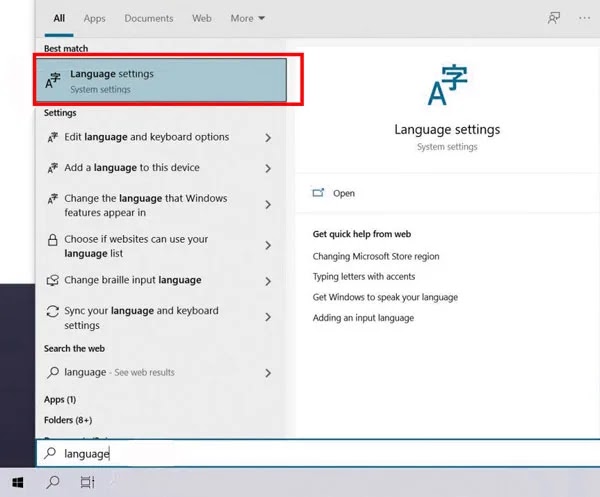This screenshot has height=497, width=600.
Task: Select Add a language to this device
Action: pos(161,168)
